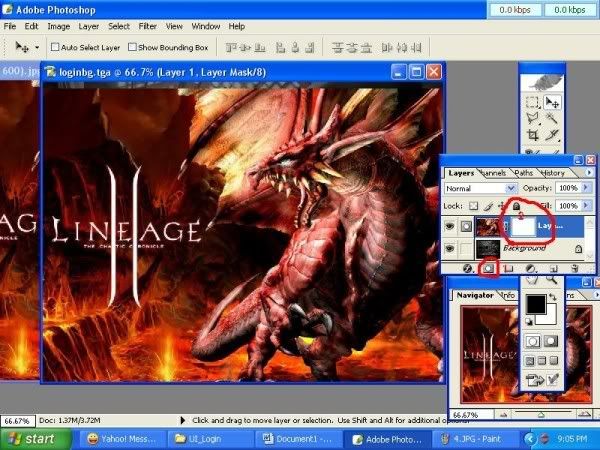The height and width of the screenshot is (450, 600).
Task: Toggle Lock image pixels brush icon
Action: [488, 206]
